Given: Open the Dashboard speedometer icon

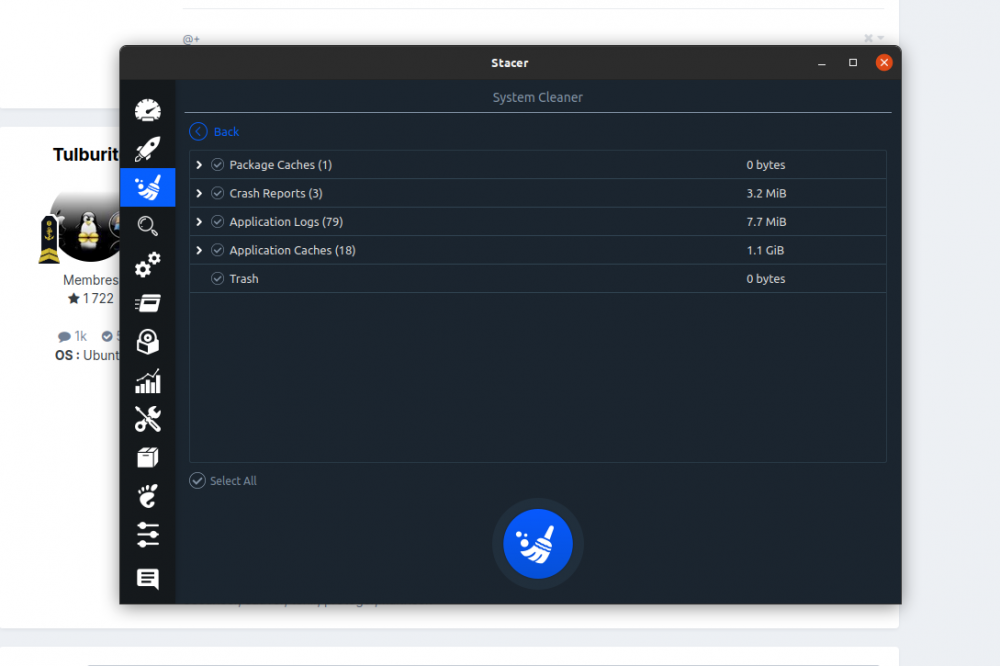Looking at the screenshot, I should (x=147, y=110).
